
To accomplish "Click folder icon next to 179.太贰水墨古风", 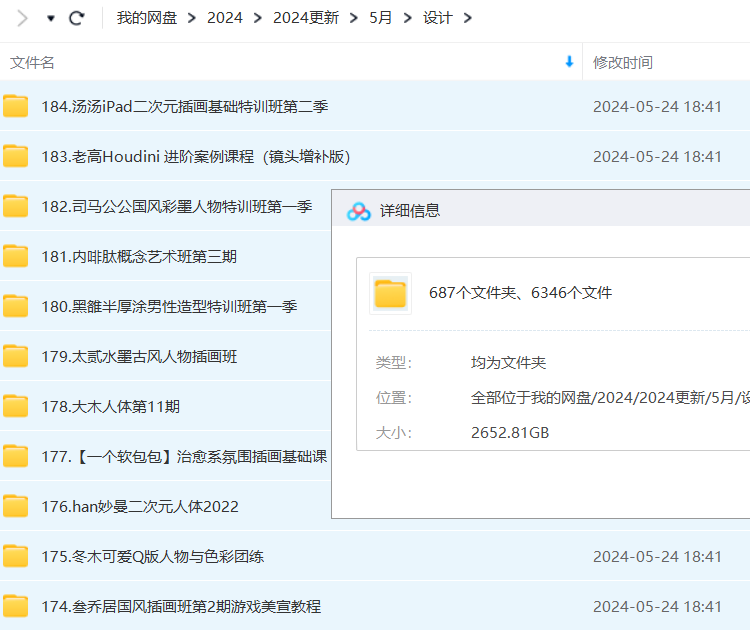I will (16, 356).
